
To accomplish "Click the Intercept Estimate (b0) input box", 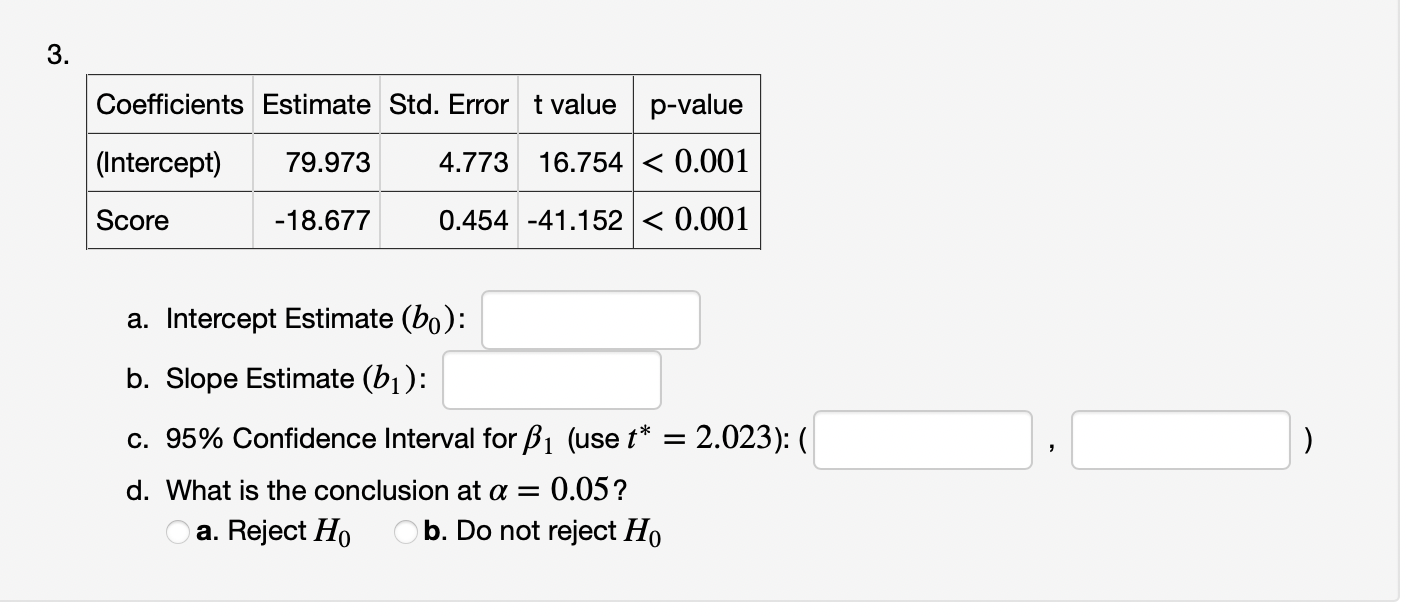I will click(591, 320).
